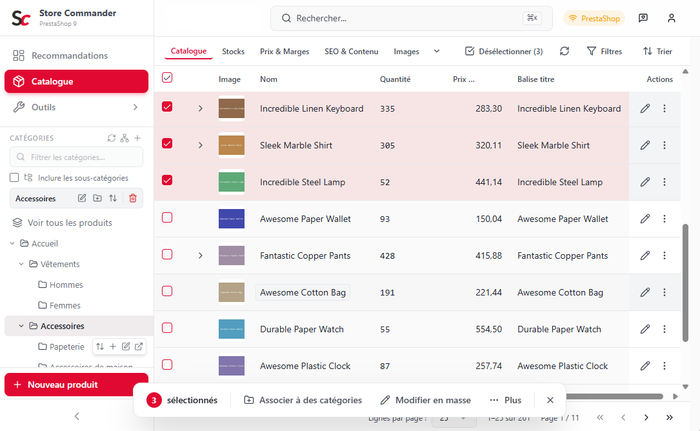The width and height of the screenshot is (700, 431).
Task: Select the Durable Paper Watch checkbox
Action: coord(167,328)
